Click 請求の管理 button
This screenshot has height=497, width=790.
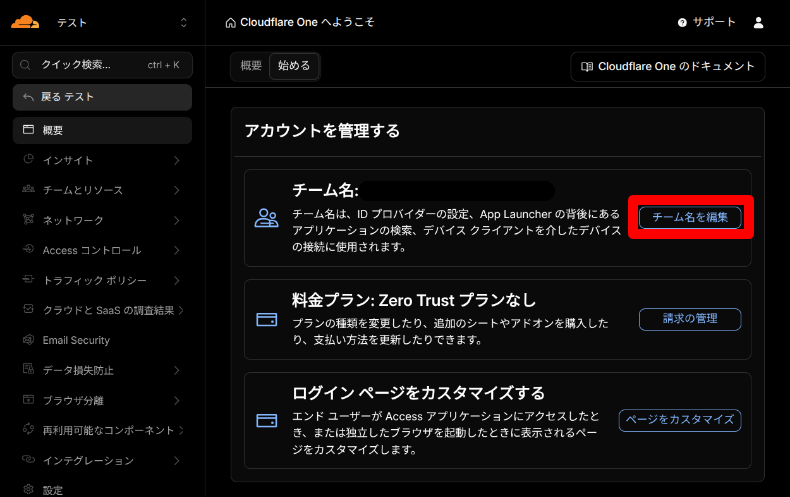690,319
